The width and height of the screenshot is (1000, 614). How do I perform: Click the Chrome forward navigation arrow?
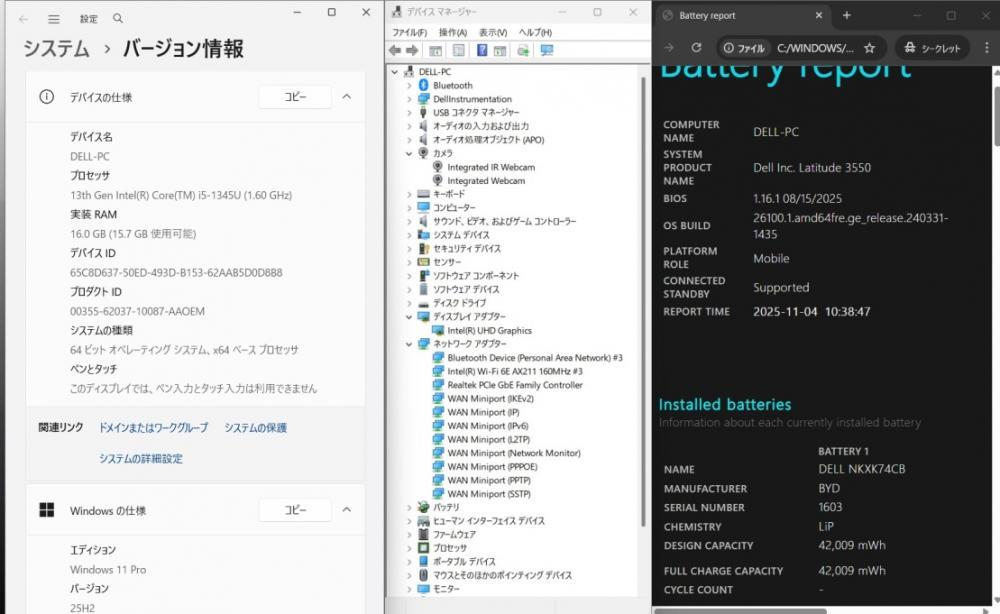[668, 48]
